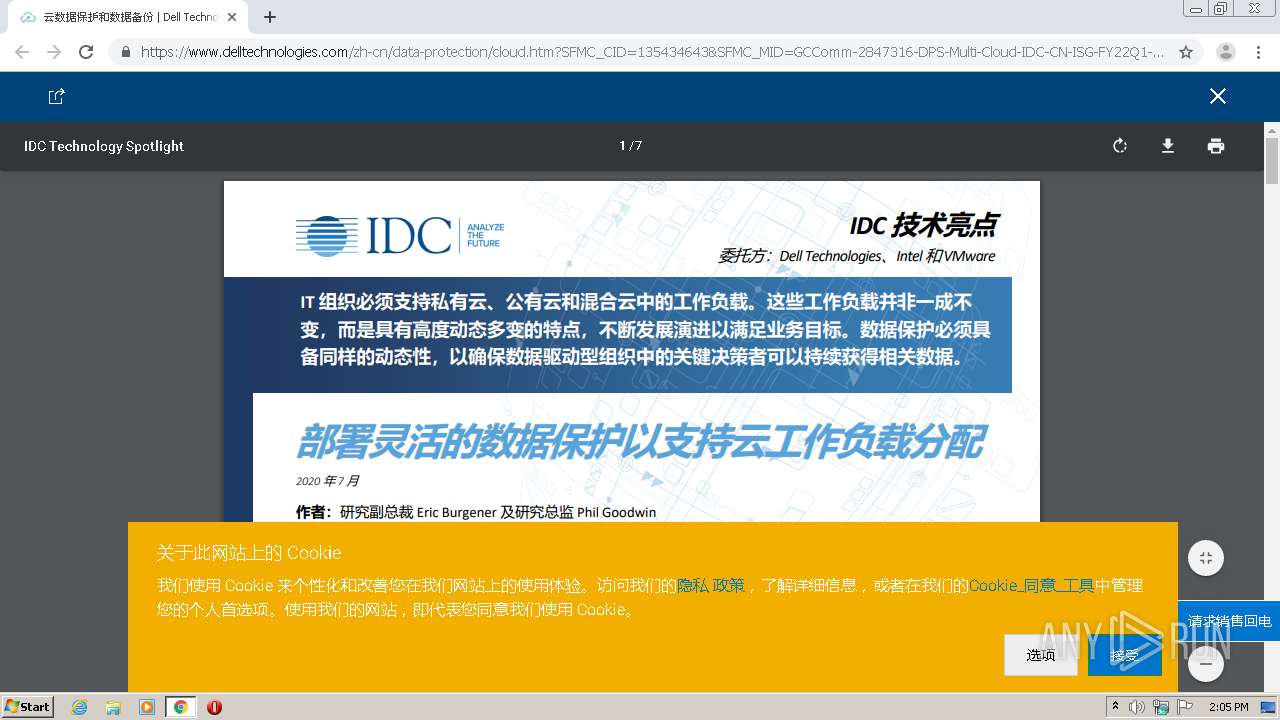
Task: Open cookie options button 选项
Action: (1041, 655)
